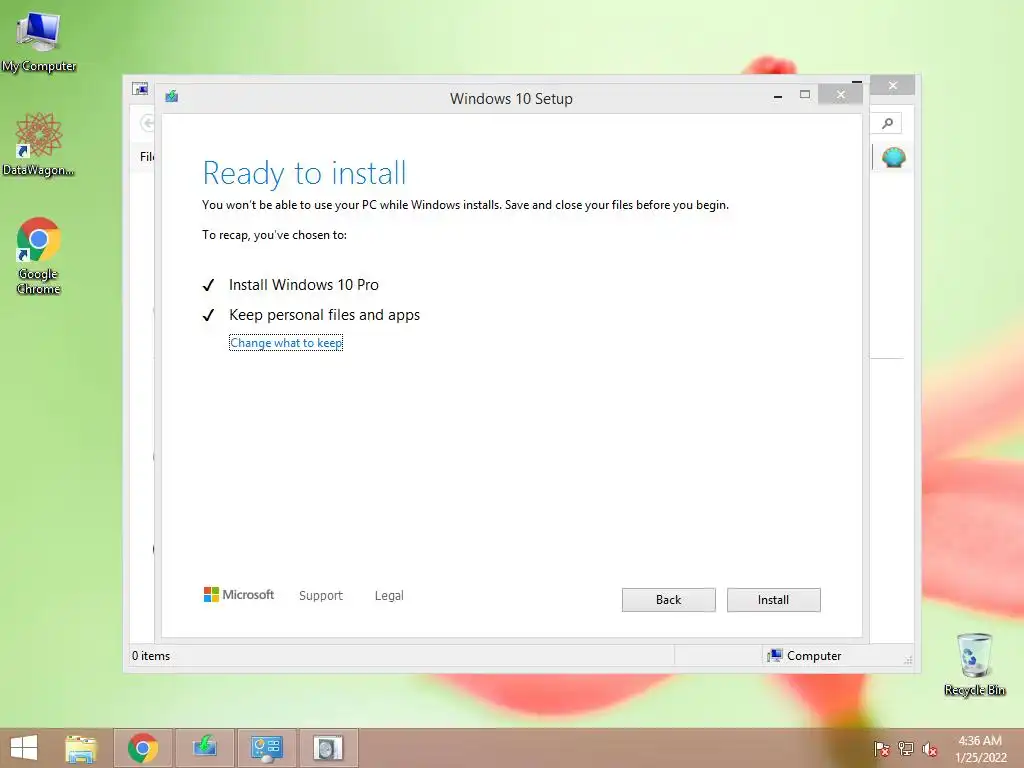The width and height of the screenshot is (1024, 768).
Task: Click the back arrow in File Explorer
Action: tap(148, 123)
